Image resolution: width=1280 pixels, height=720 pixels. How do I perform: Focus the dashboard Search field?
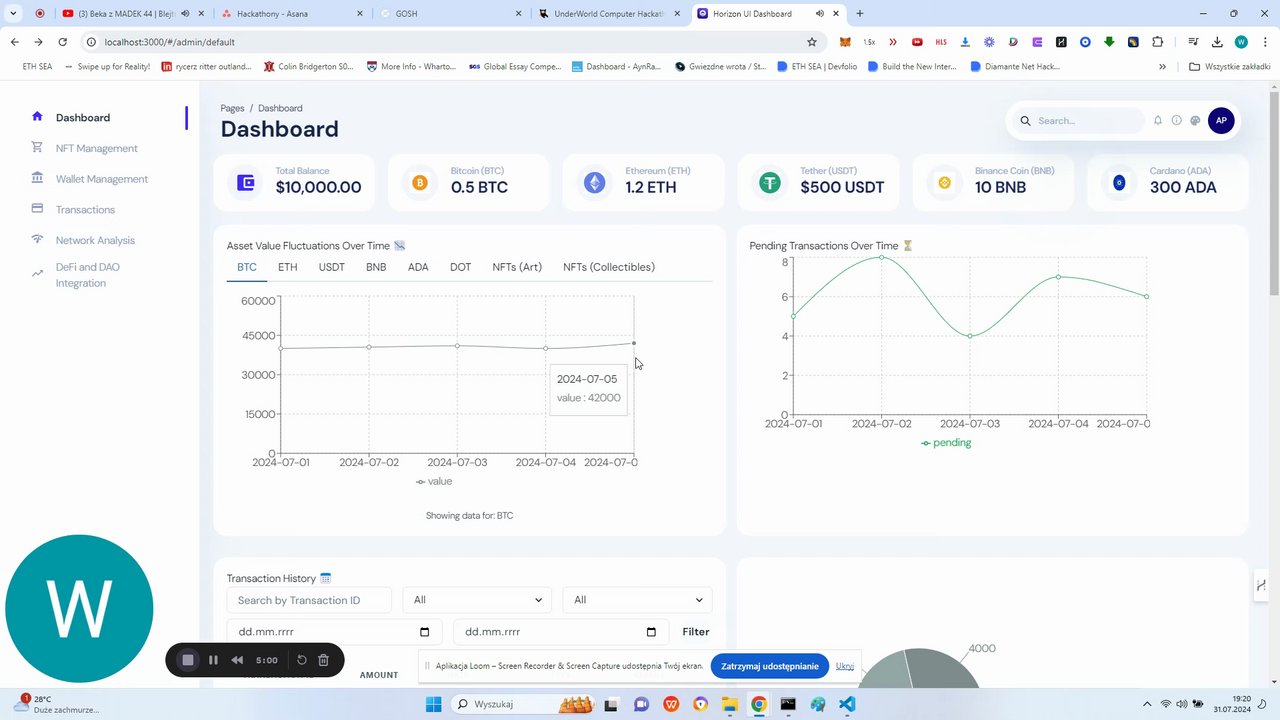[1080, 121]
